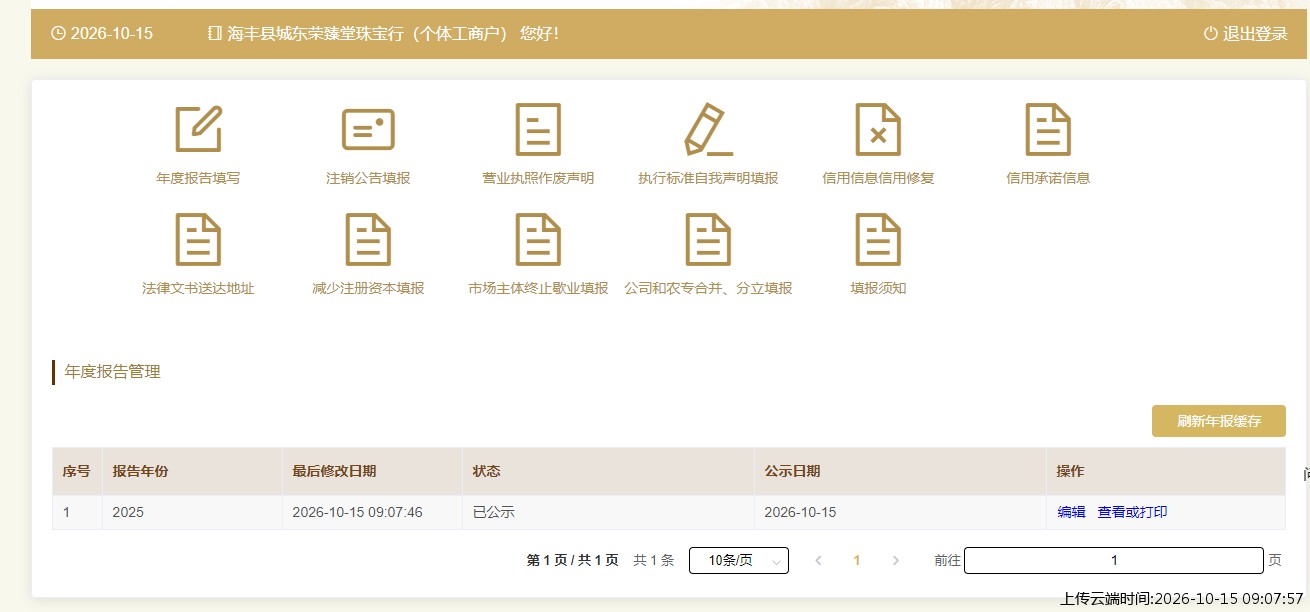Focus the 前往 page number input field
1310x612 pixels.
click(x=1114, y=560)
